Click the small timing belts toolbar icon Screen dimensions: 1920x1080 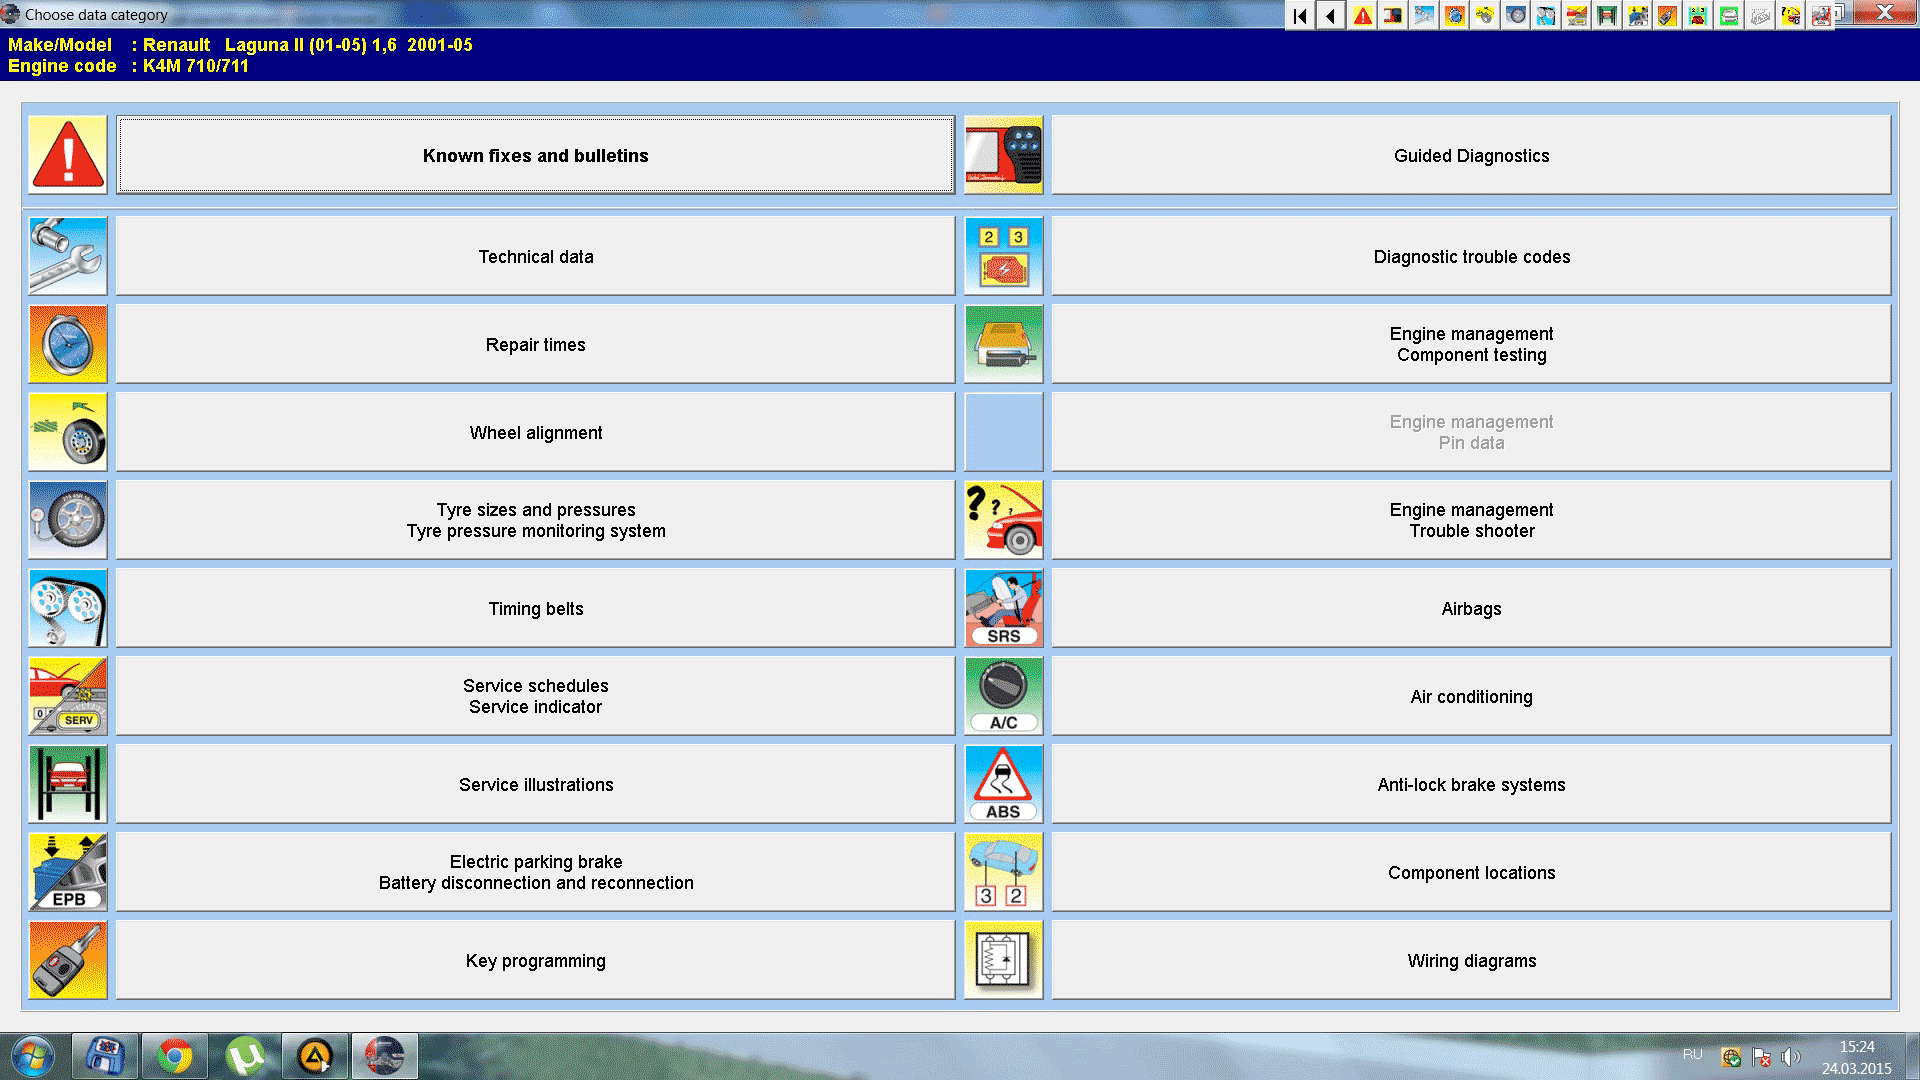(1546, 15)
